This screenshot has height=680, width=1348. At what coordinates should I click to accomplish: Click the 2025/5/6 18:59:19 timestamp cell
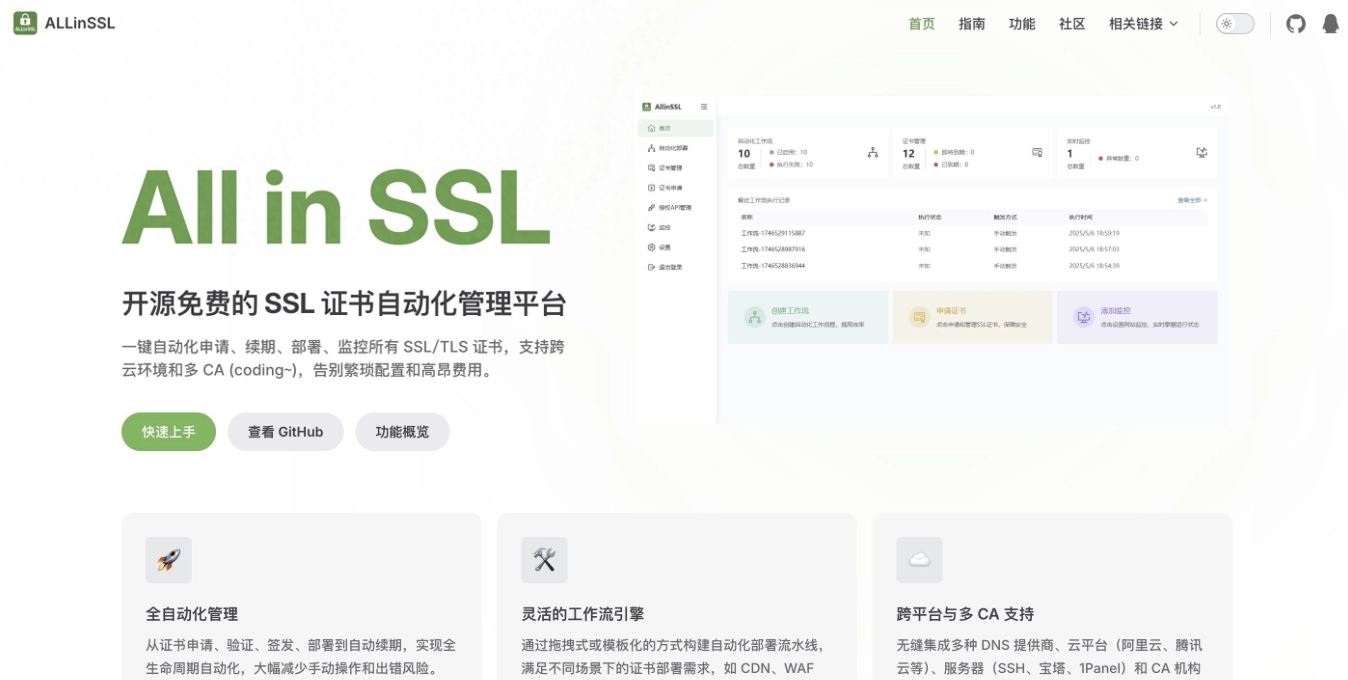(x=1094, y=233)
